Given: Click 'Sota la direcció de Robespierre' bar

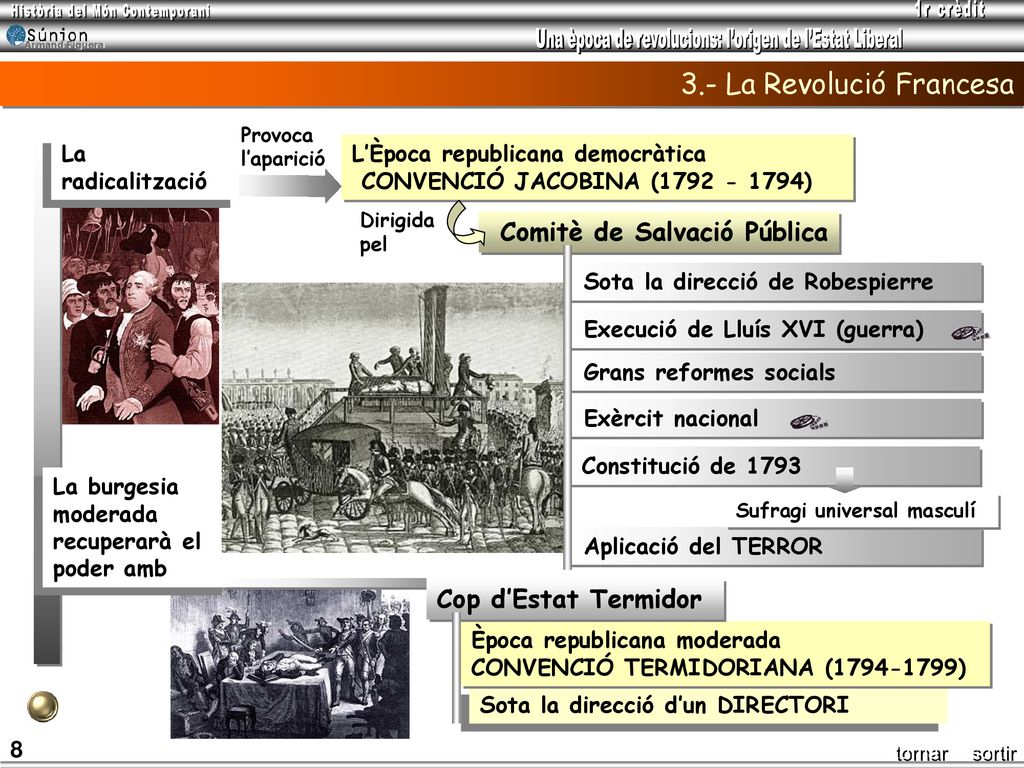Looking at the screenshot, I should 776,282.
